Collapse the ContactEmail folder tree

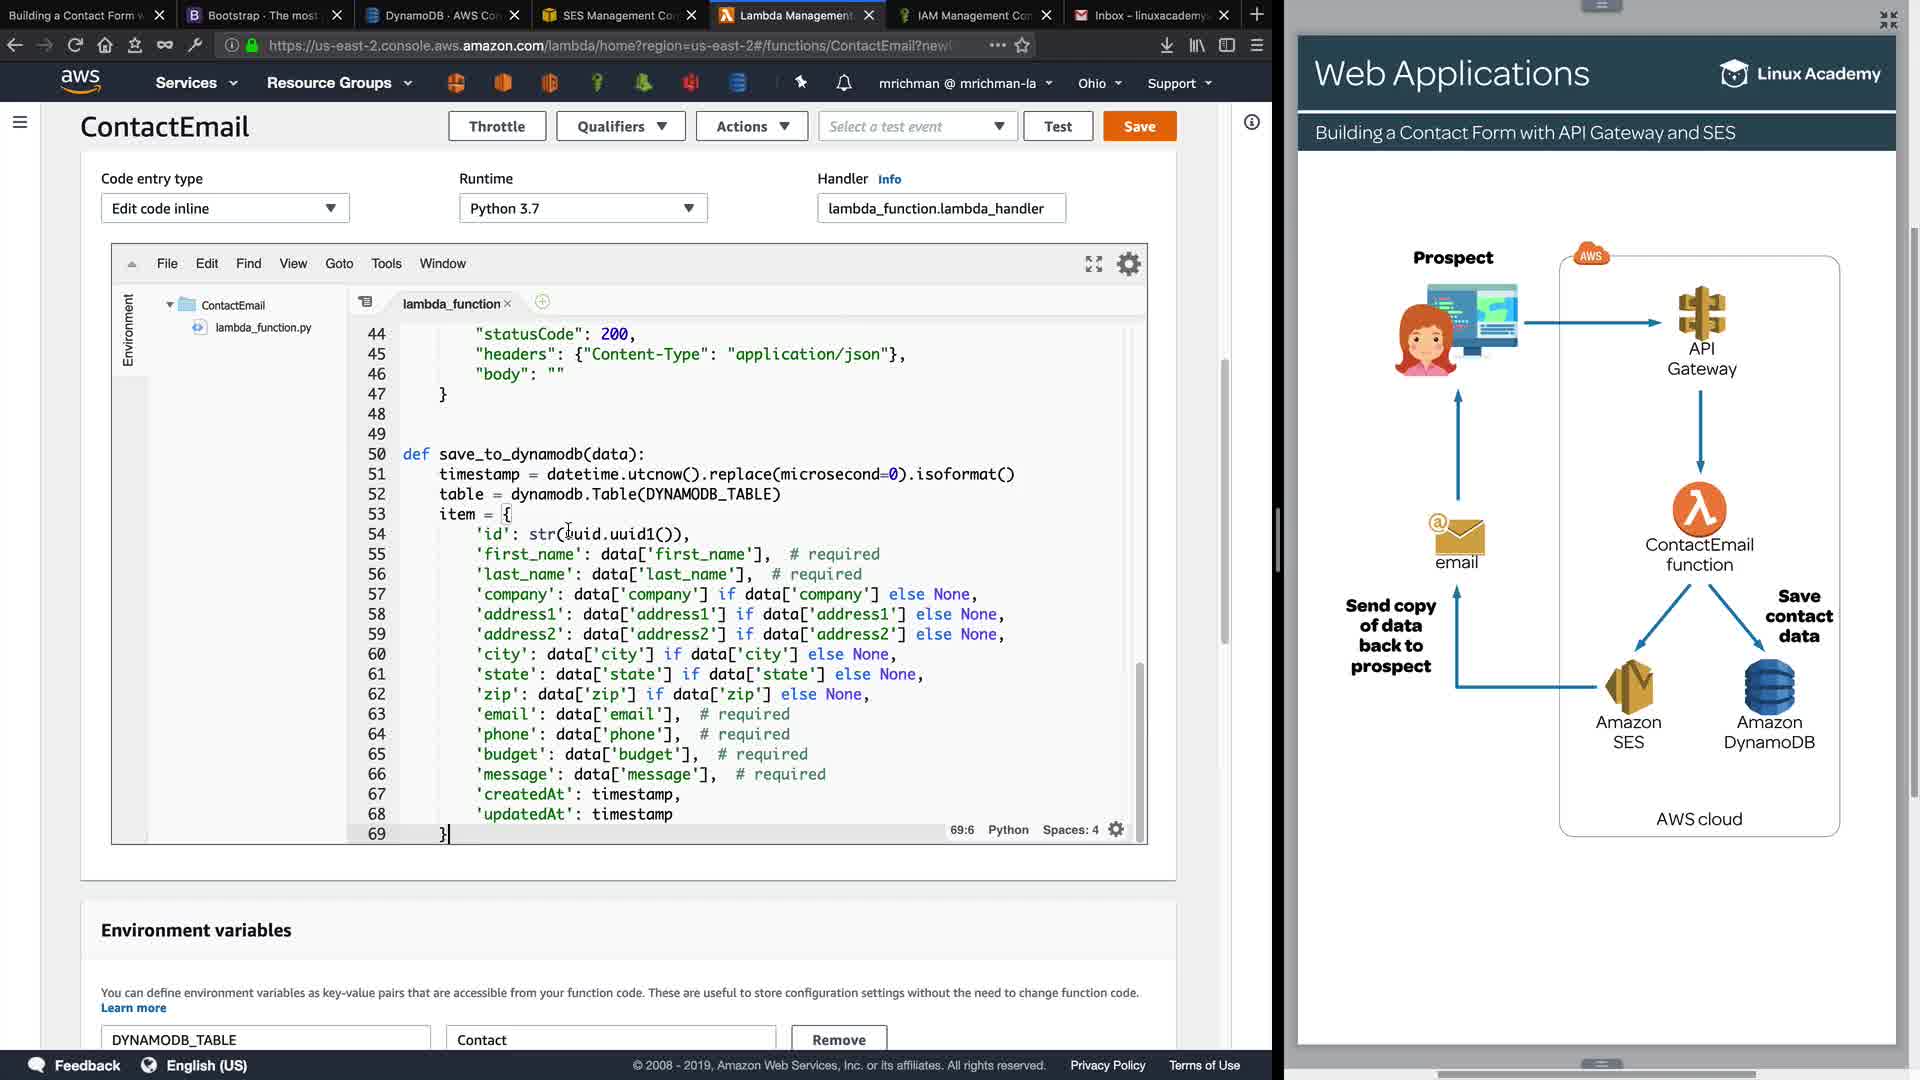[x=170, y=305]
